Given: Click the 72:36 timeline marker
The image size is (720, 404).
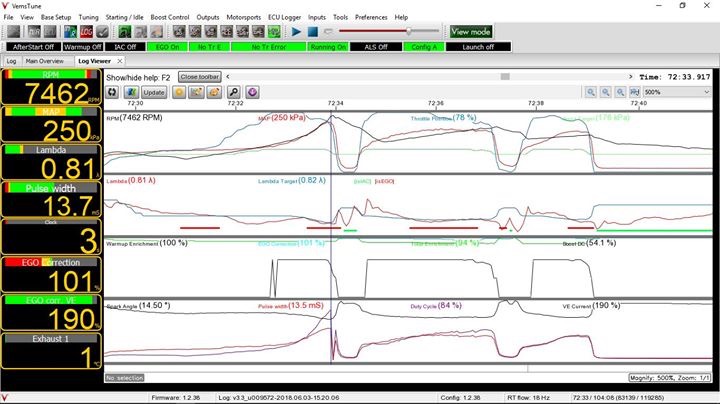Looking at the screenshot, I should tap(436, 103).
